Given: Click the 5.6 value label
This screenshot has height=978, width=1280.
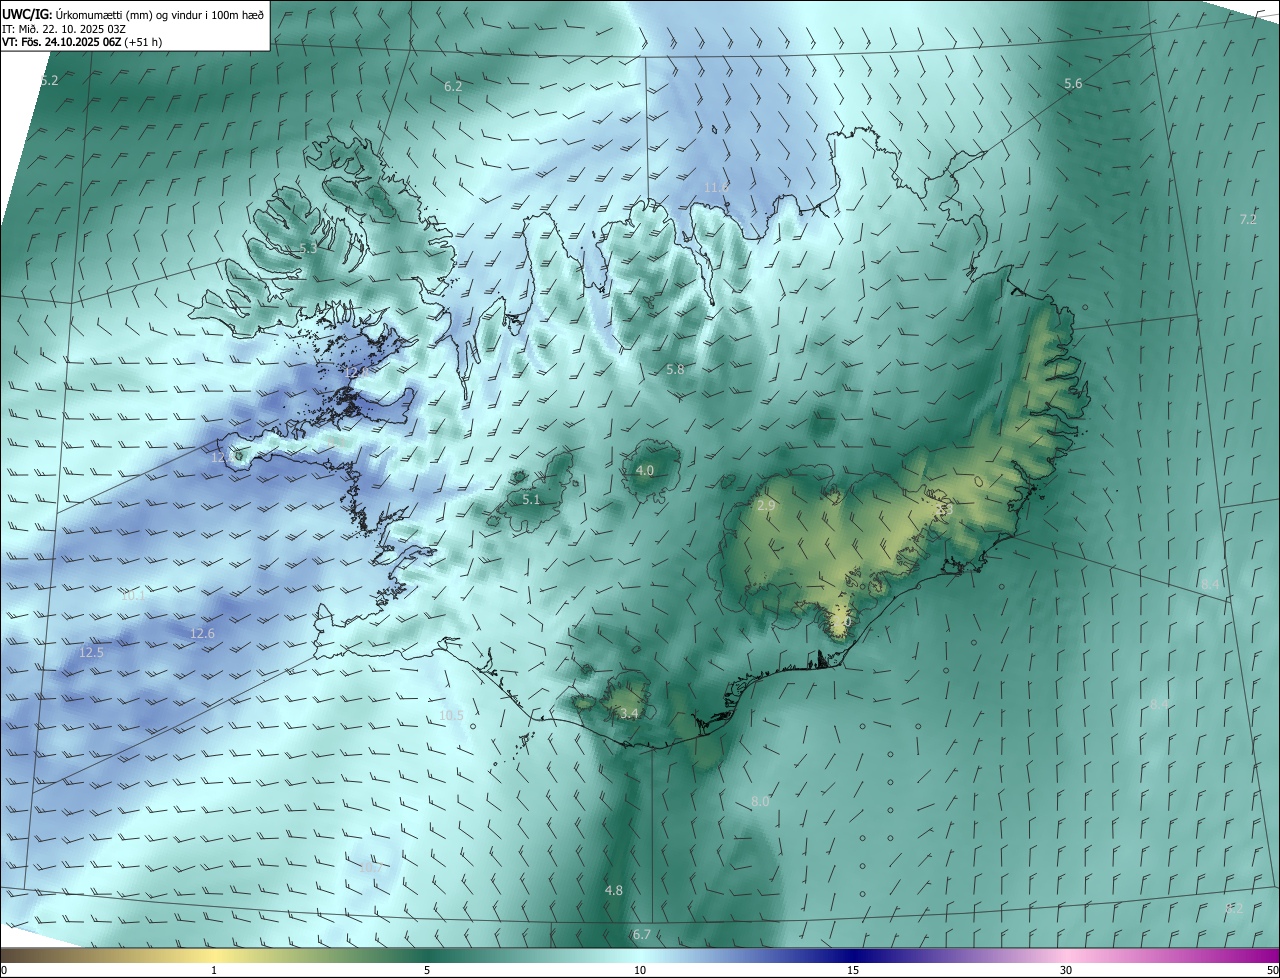Looking at the screenshot, I should (1073, 84).
